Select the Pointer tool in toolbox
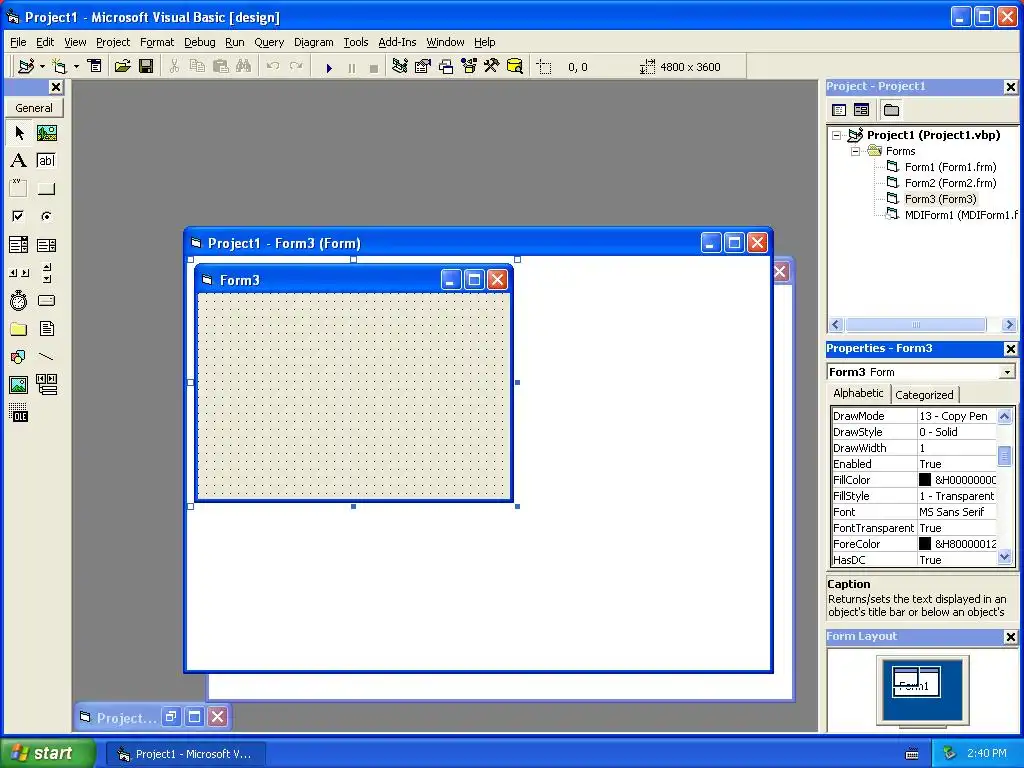Image resolution: width=1024 pixels, height=768 pixels. (x=19, y=133)
